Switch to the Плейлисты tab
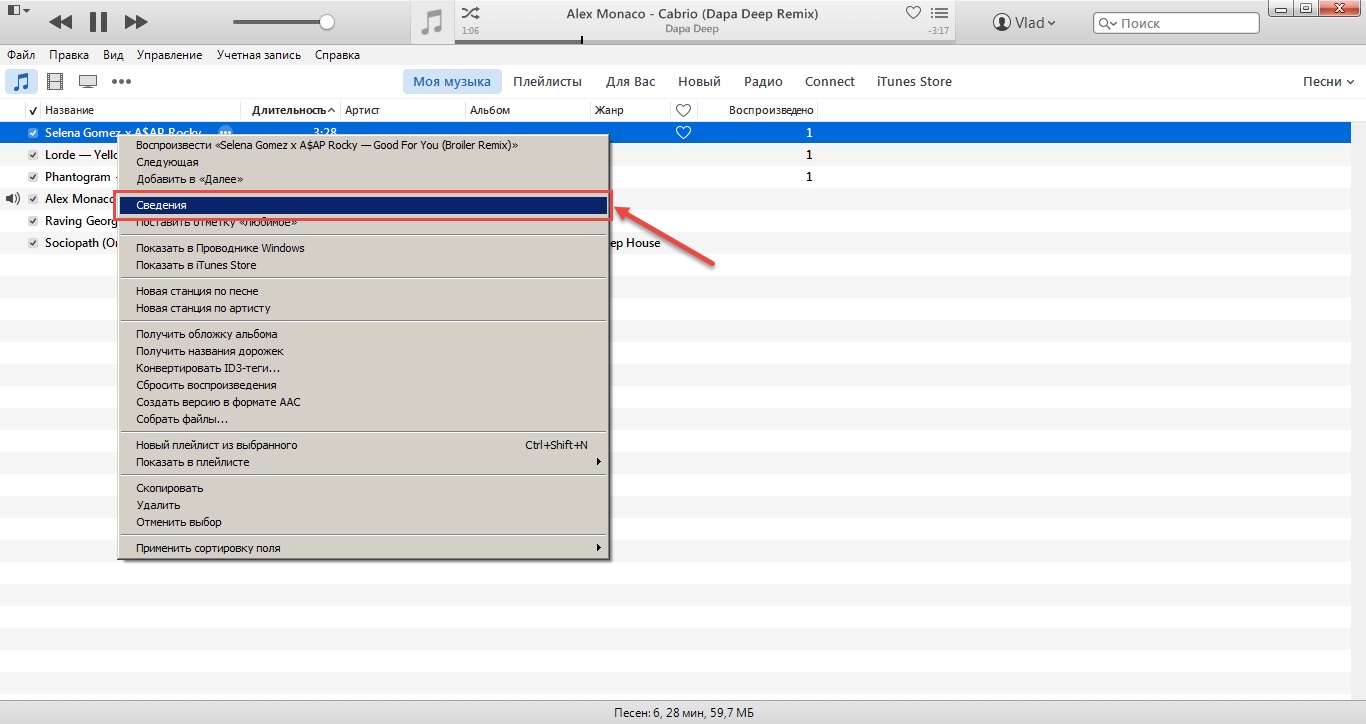This screenshot has height=724, width=1366. point(548,82)
